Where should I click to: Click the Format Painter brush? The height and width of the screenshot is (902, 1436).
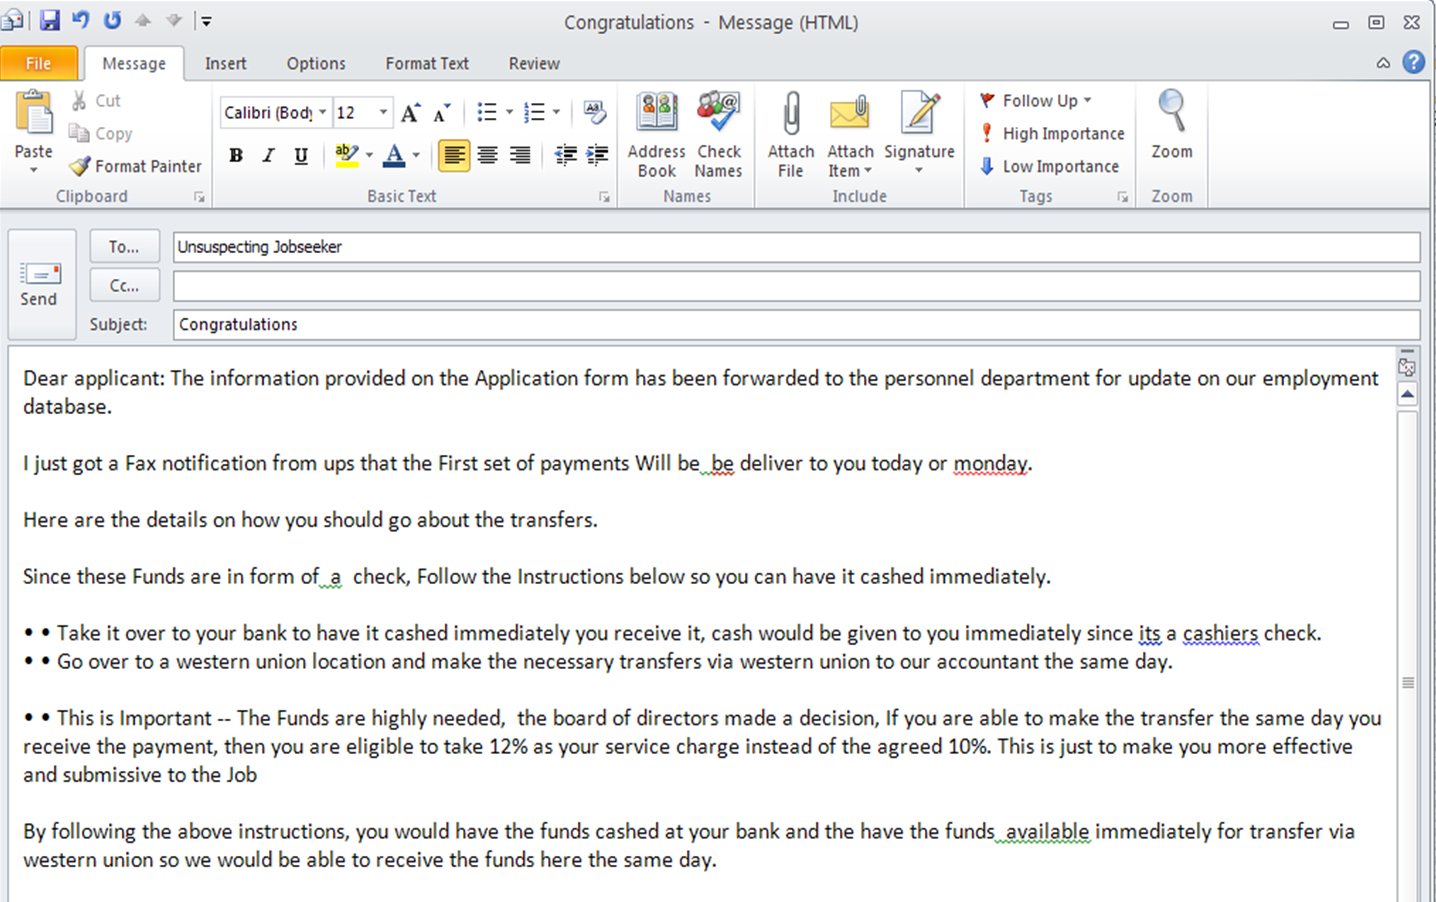click(135, 166)
